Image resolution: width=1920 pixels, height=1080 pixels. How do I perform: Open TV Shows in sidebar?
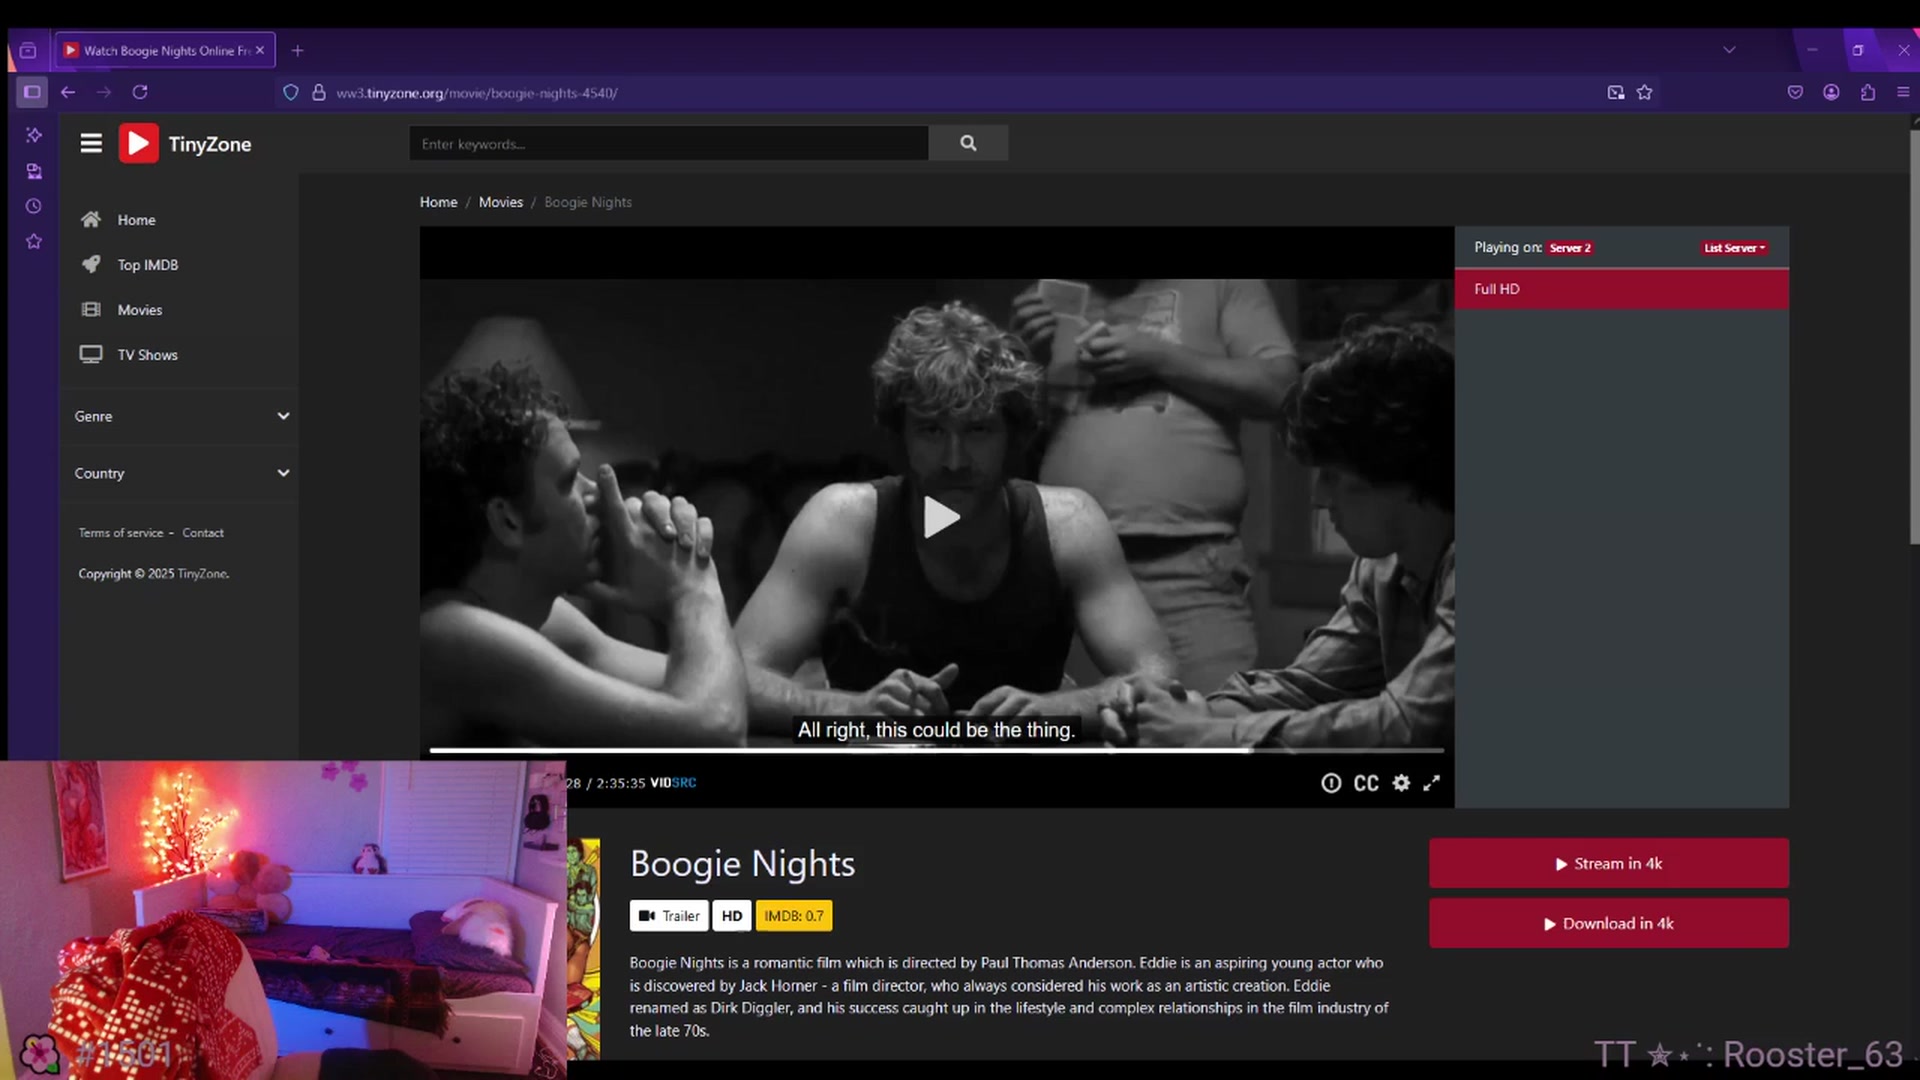pos(148,355)
